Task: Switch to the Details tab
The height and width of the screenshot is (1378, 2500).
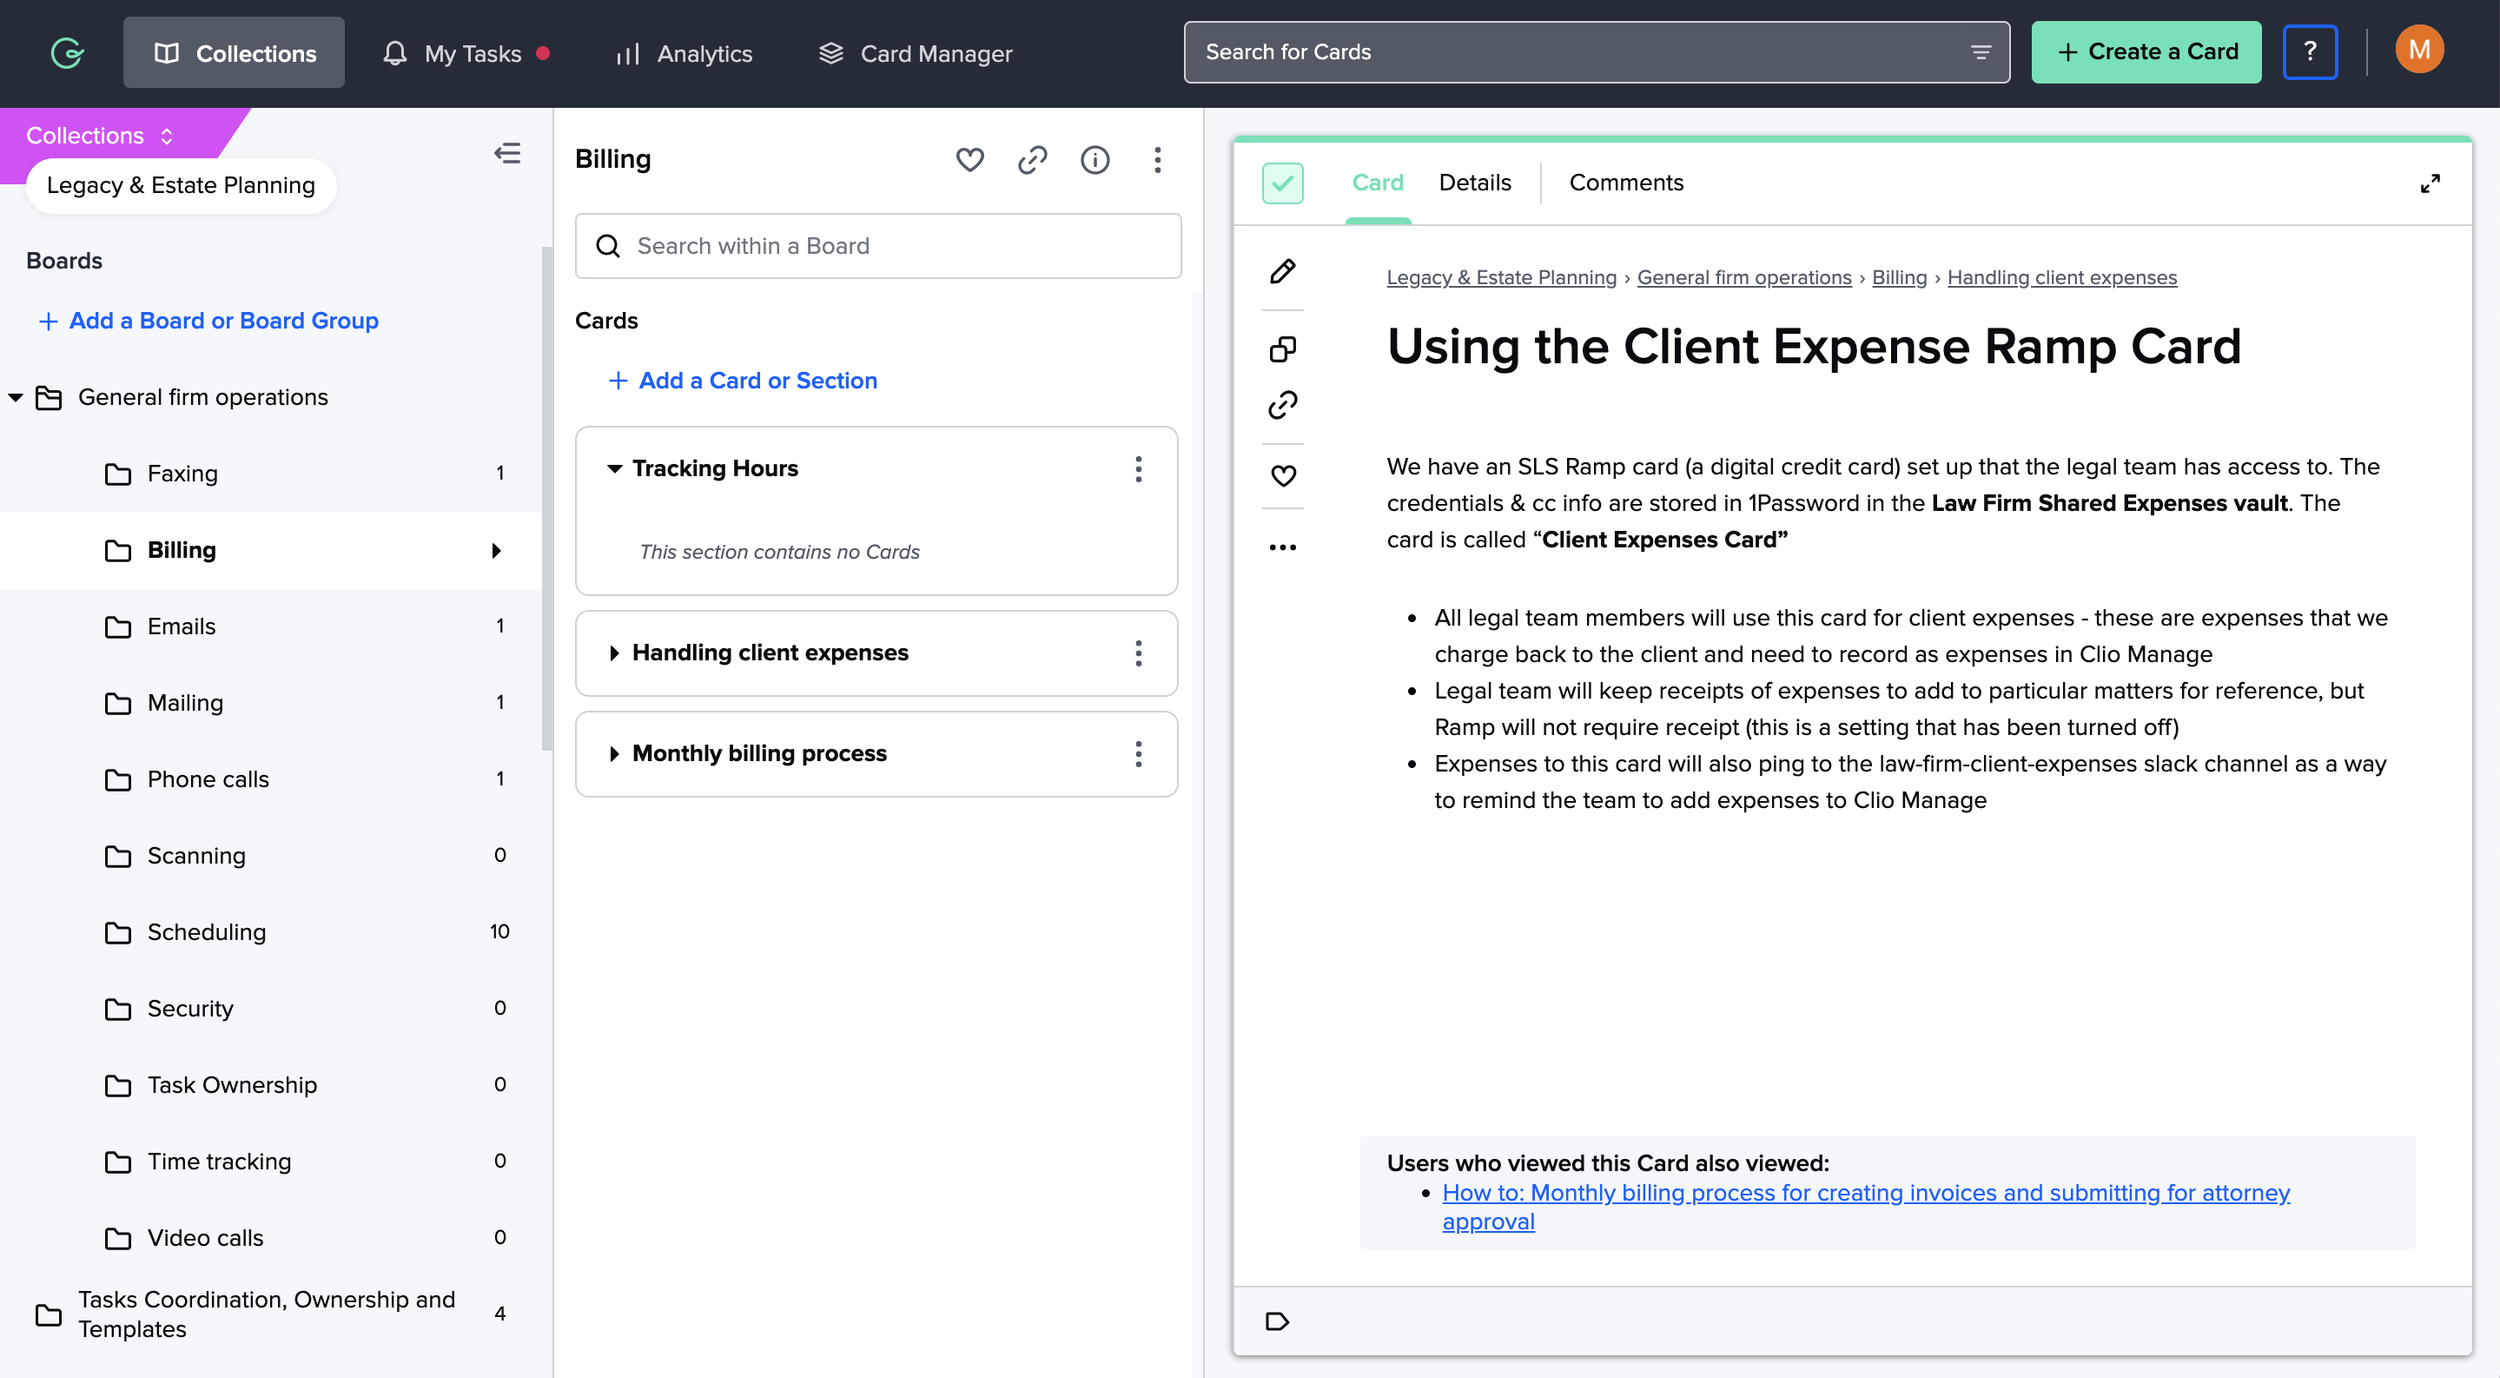Action: [1474, 183]
